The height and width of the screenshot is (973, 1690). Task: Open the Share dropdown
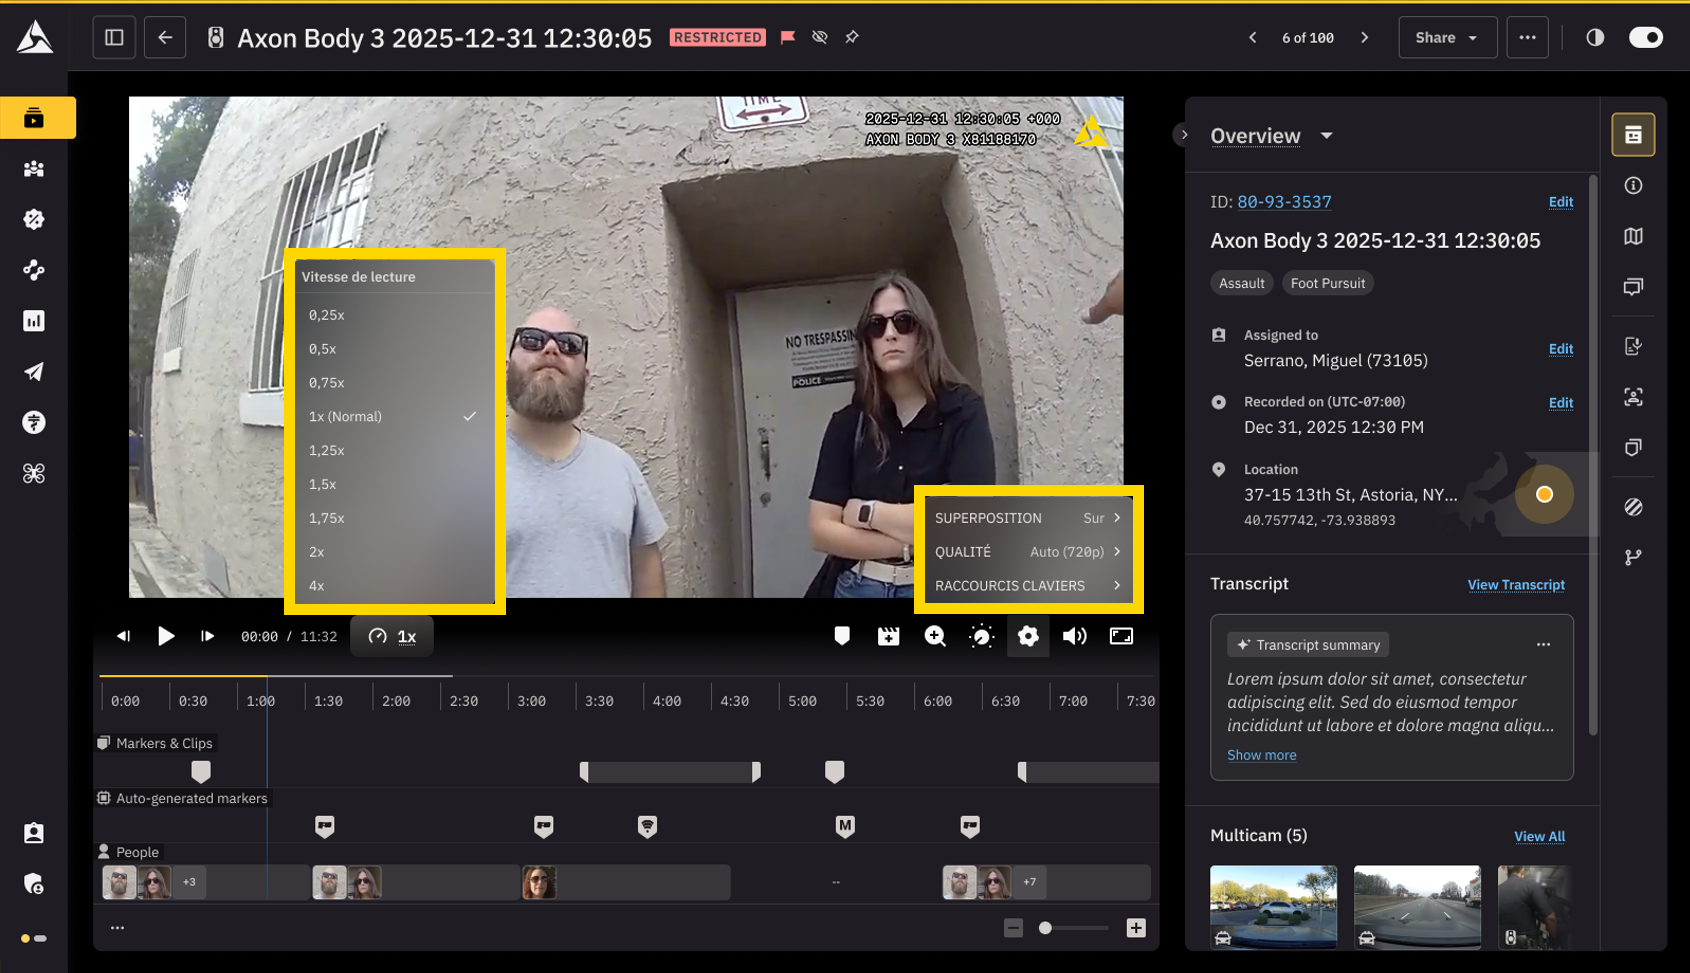(x=1446, y=37)
